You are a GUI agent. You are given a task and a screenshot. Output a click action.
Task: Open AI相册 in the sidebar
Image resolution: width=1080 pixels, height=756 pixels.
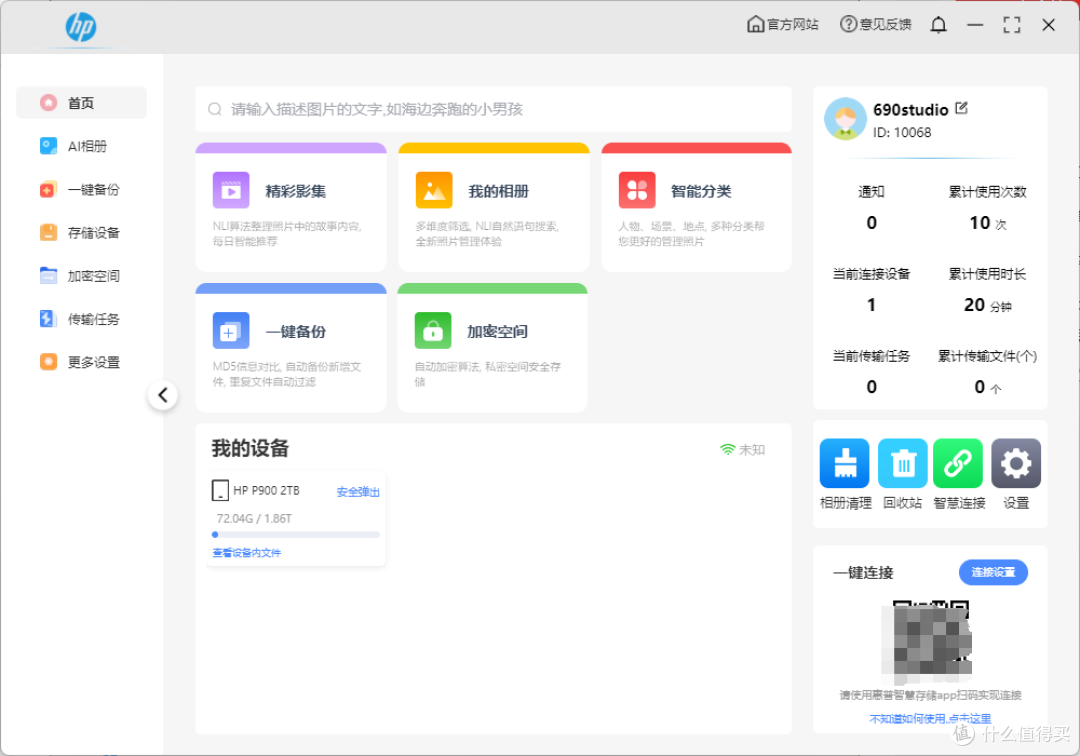[81, 146]
